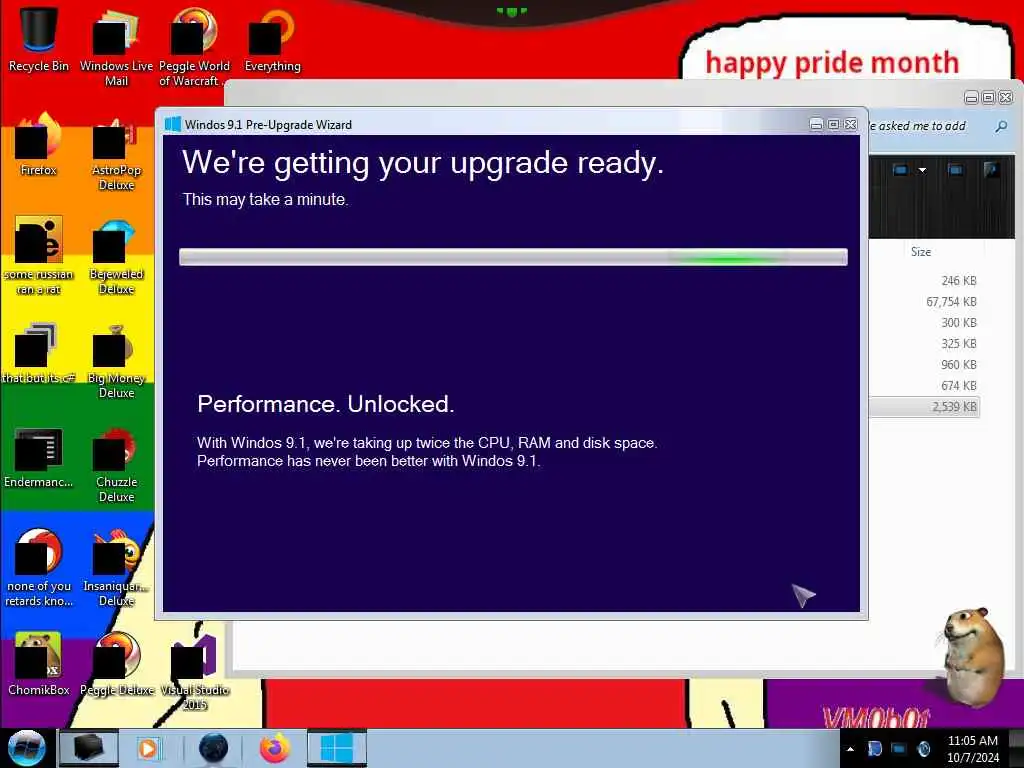
Task: Show hidden tray icons arrow
Action: (x=850, y=749)
